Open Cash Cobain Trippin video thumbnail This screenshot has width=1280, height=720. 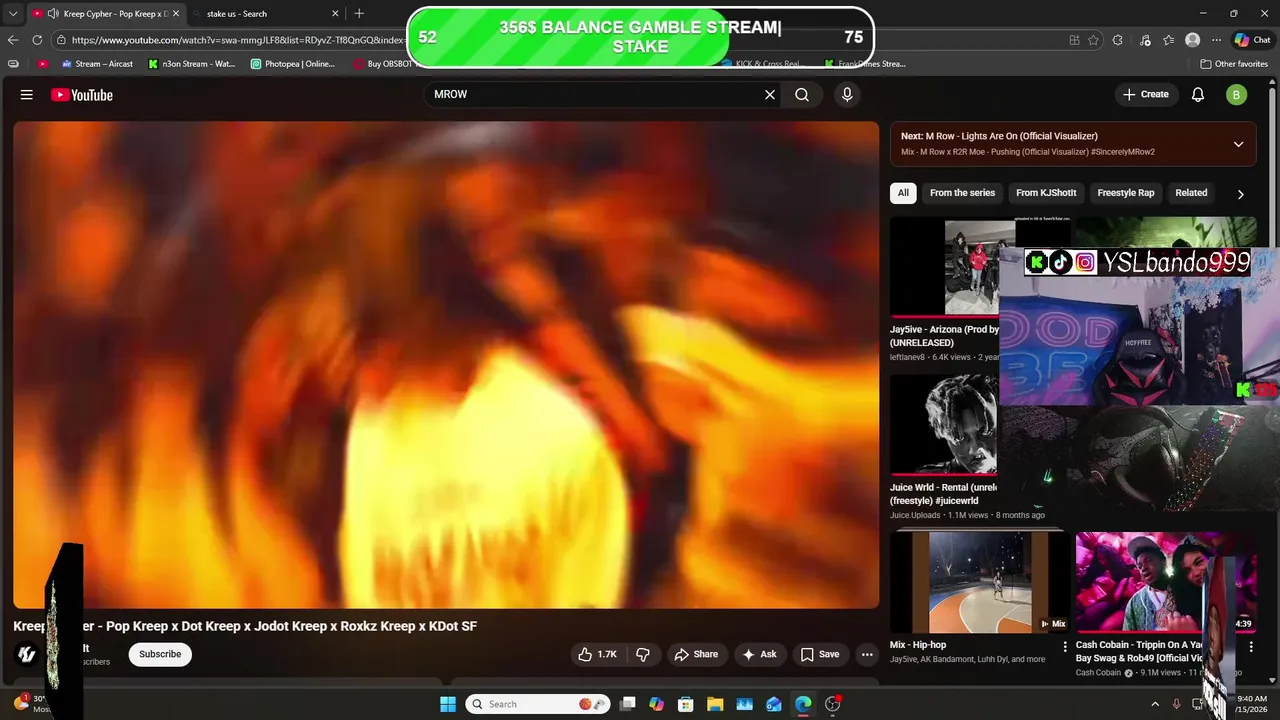(1165, 583)
